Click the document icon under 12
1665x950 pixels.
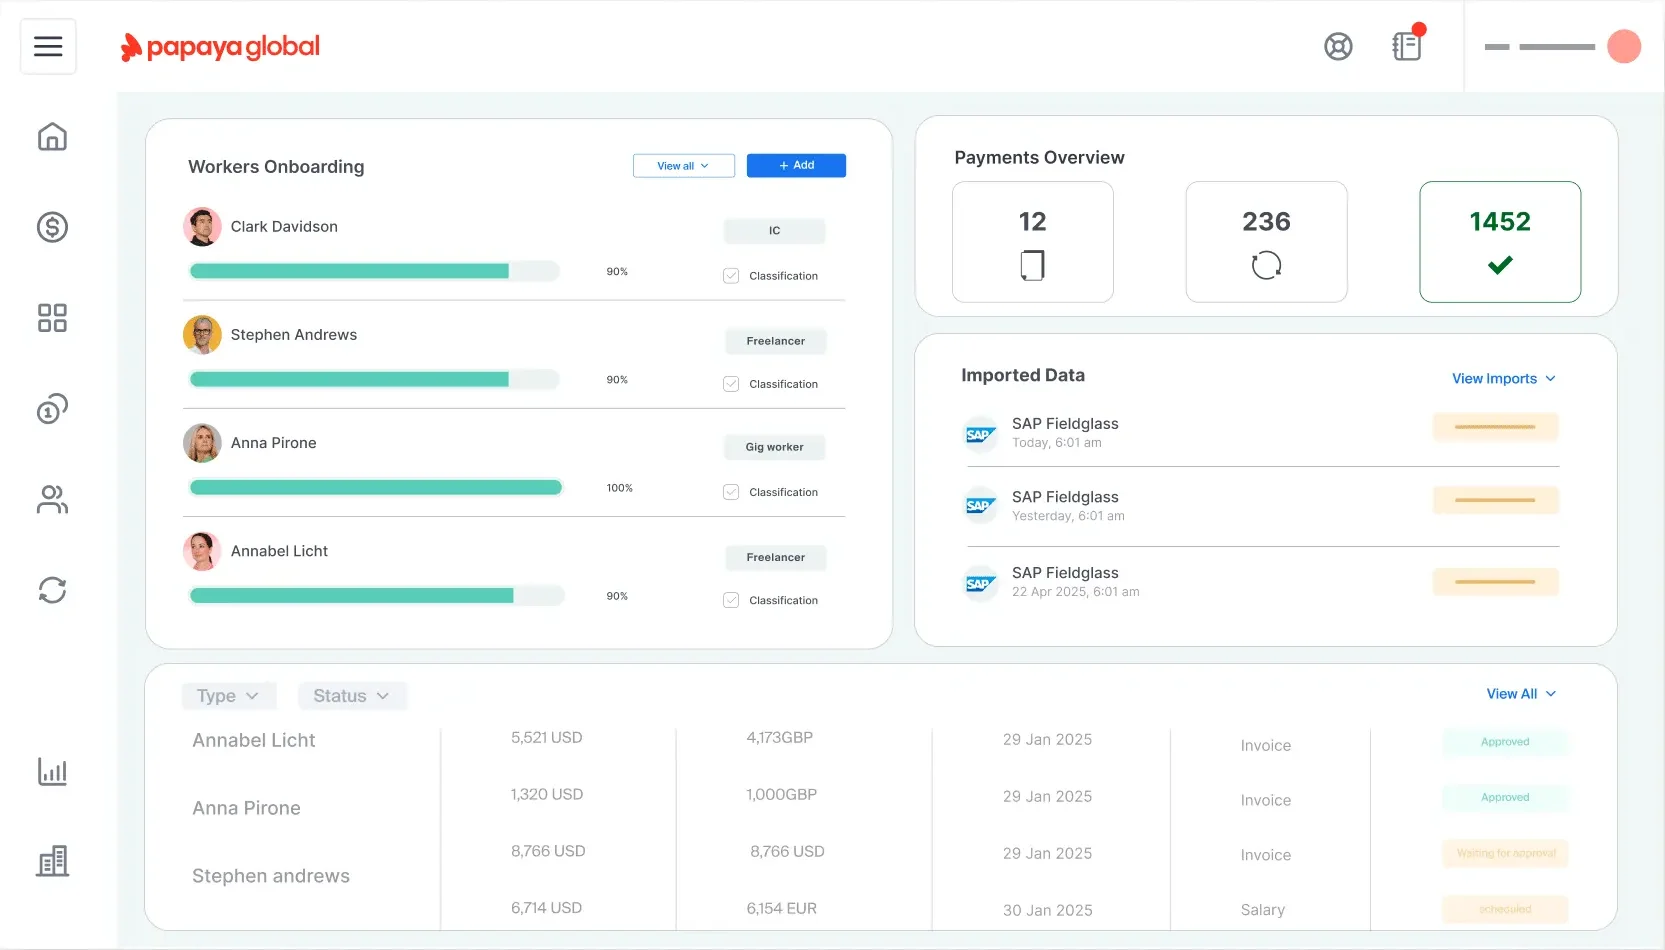click(1032, 265)
